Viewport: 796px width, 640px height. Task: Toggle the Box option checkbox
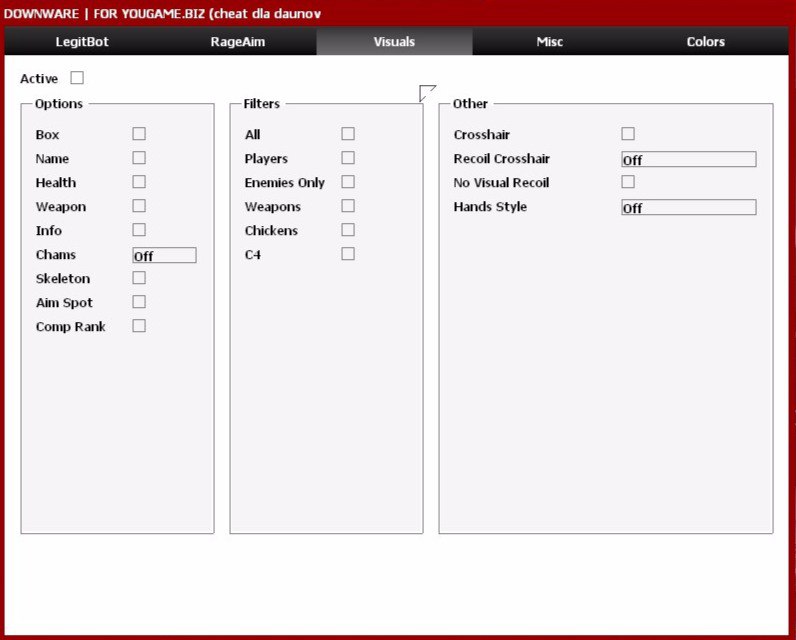[x=139, y=134]
